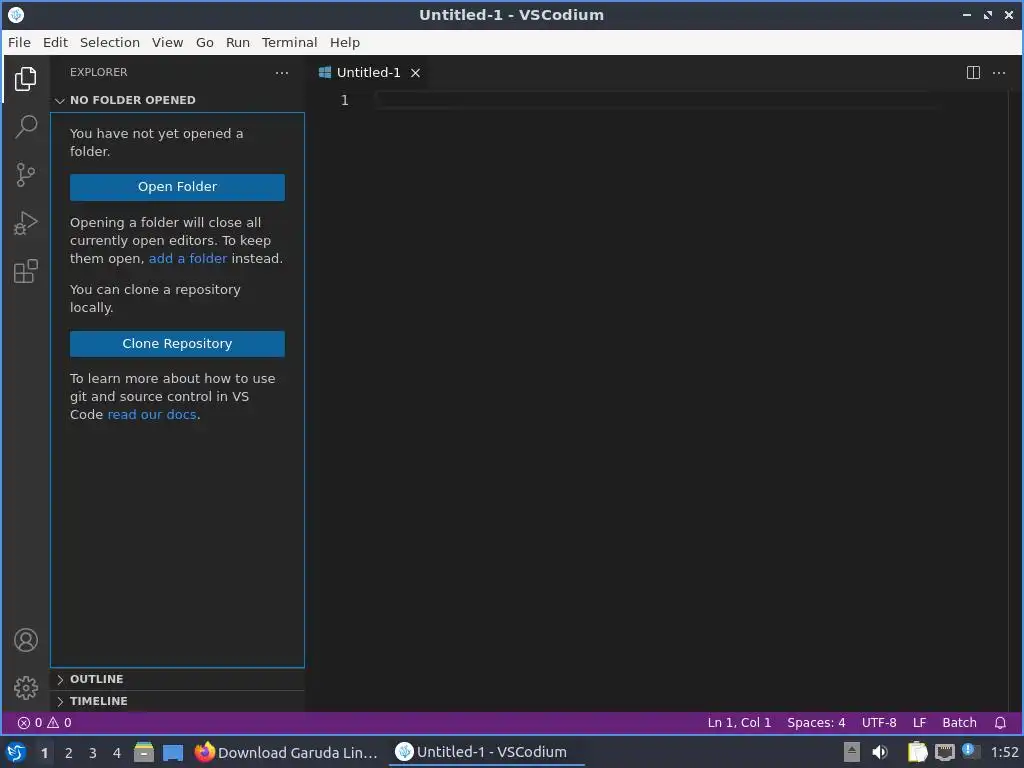The width and height of the screenshot is (1024, 768).
Task: Open the Help menu
Action: 345,42
